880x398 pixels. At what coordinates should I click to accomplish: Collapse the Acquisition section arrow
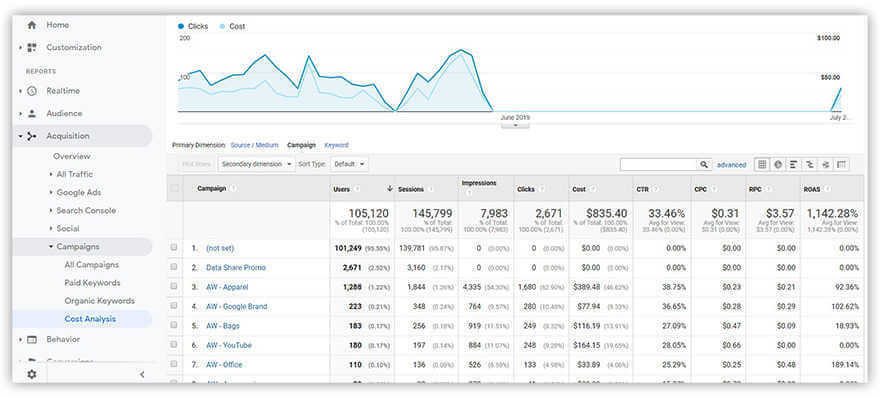pyautogui.click(x=20, y=136)
